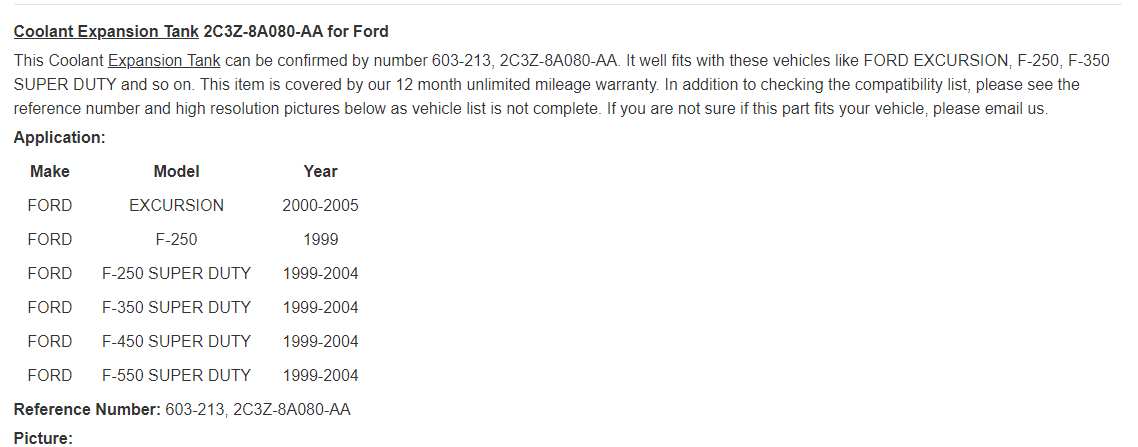
Task: Click the 2C3Z-8A080-AA for Ford title text
Action: 296,32
